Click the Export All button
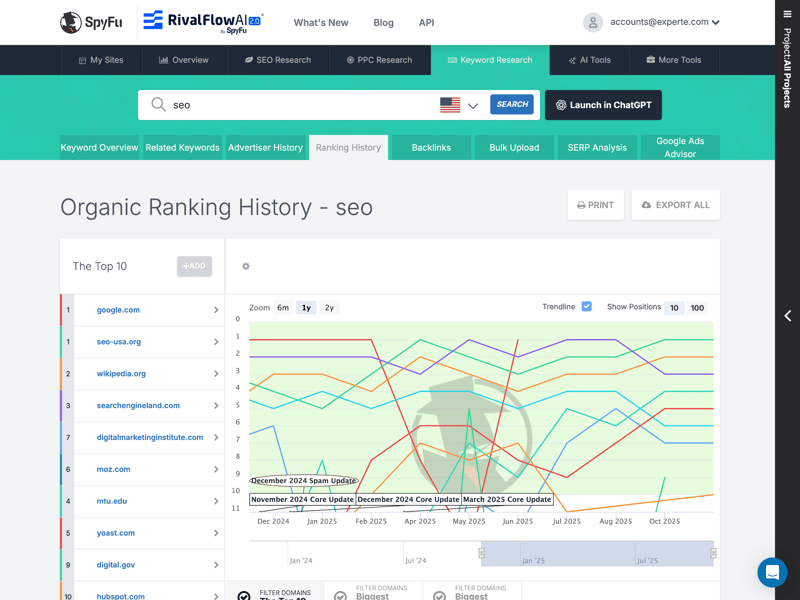800x600 pixels. pos(675,205)
